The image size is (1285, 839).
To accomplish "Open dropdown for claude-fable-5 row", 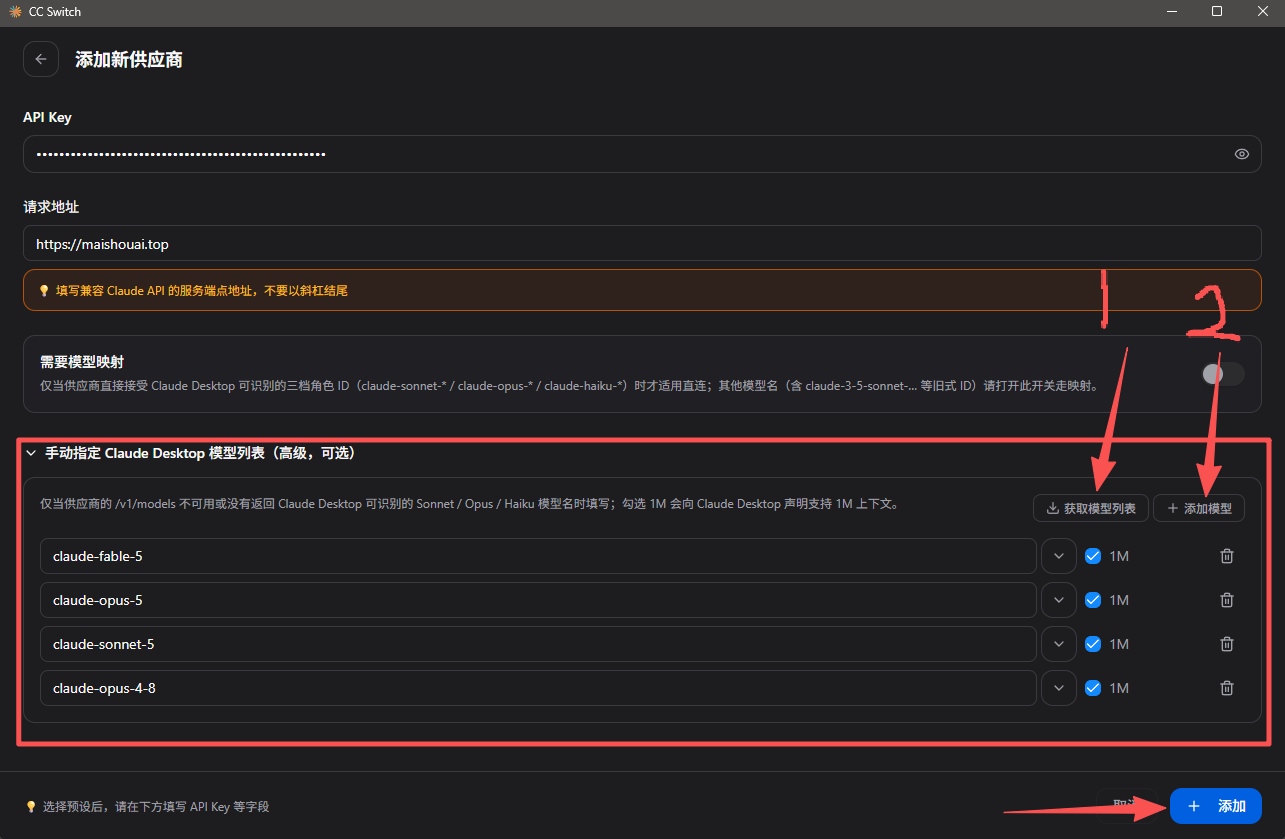I will pos(1059,556).
